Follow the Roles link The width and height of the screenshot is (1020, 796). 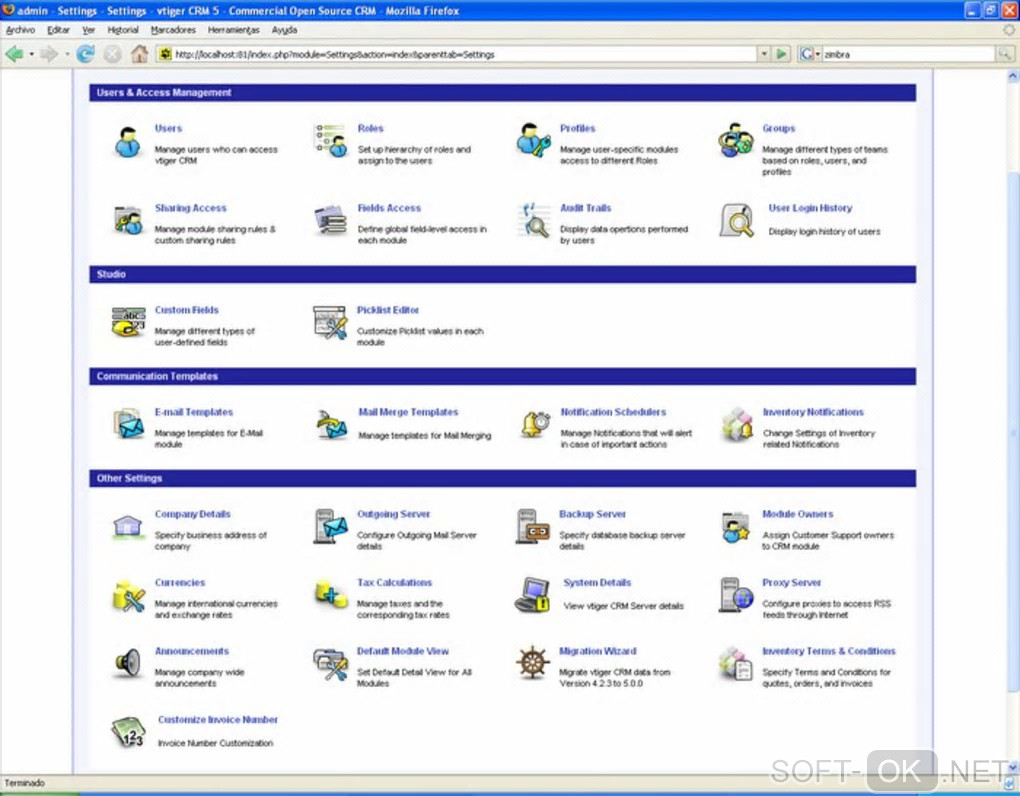coord(370,128)
